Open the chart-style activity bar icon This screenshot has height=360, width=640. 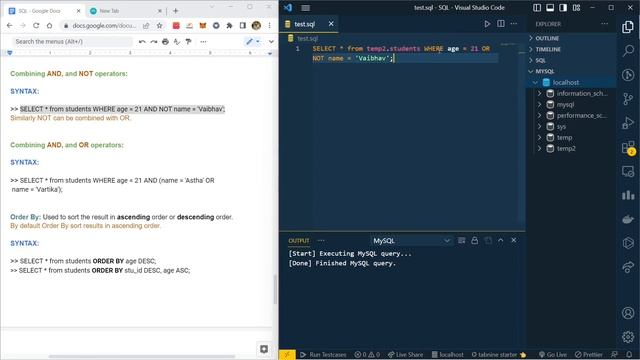[628, 195]
